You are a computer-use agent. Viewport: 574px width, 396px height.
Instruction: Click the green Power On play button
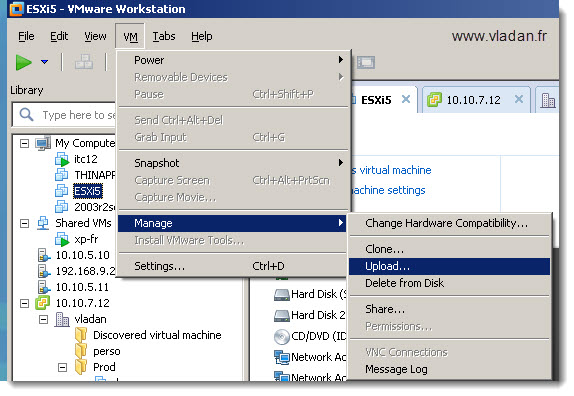pyautogui.click(x=24, y=62)
